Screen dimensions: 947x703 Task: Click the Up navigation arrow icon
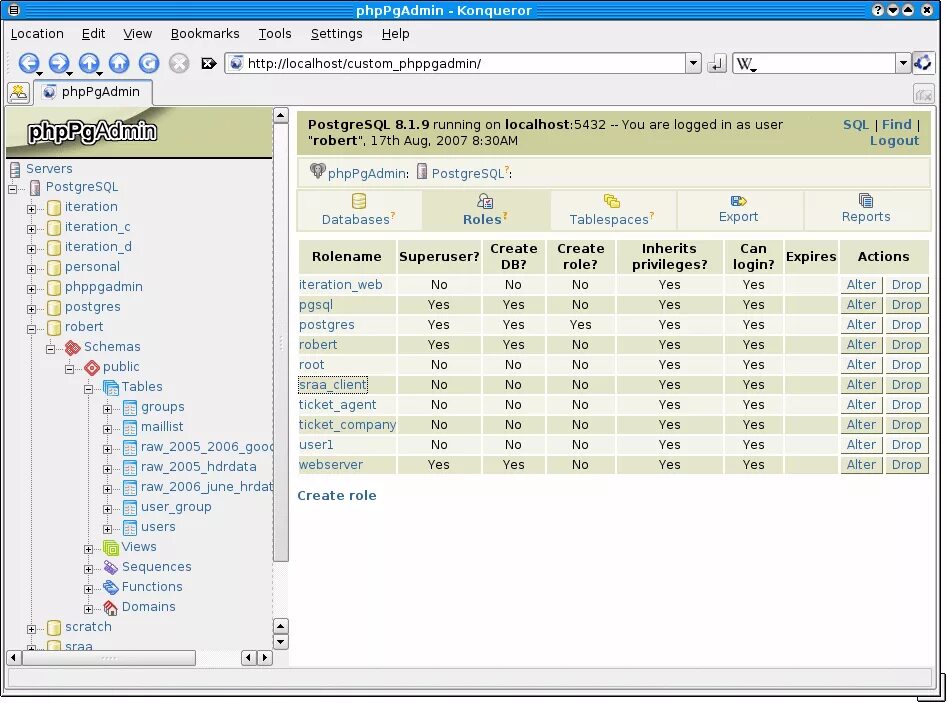pyautogui.click(x=89, y=63)
